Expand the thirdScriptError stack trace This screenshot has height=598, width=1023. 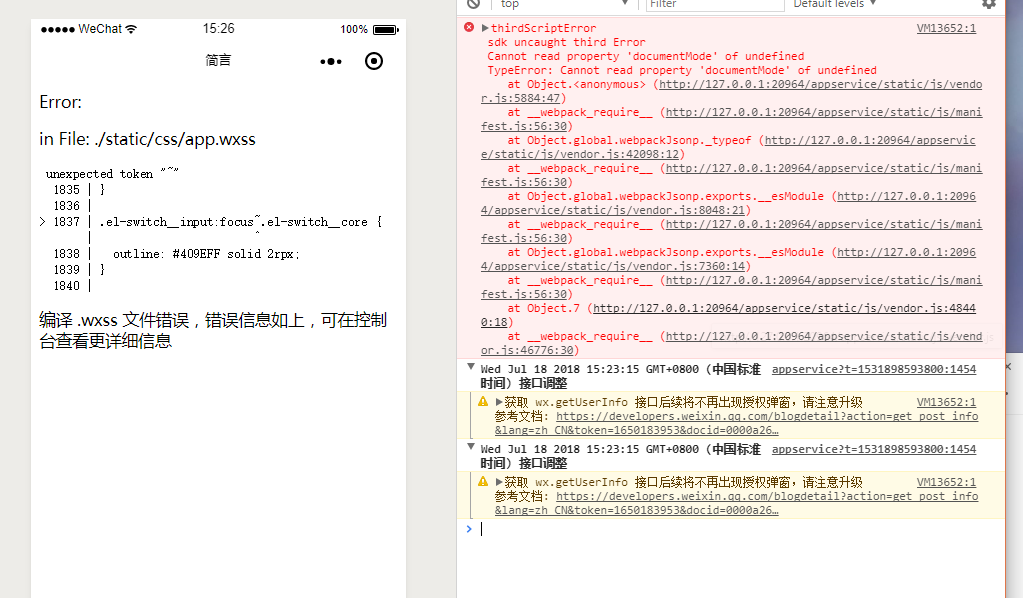(483, 27)
